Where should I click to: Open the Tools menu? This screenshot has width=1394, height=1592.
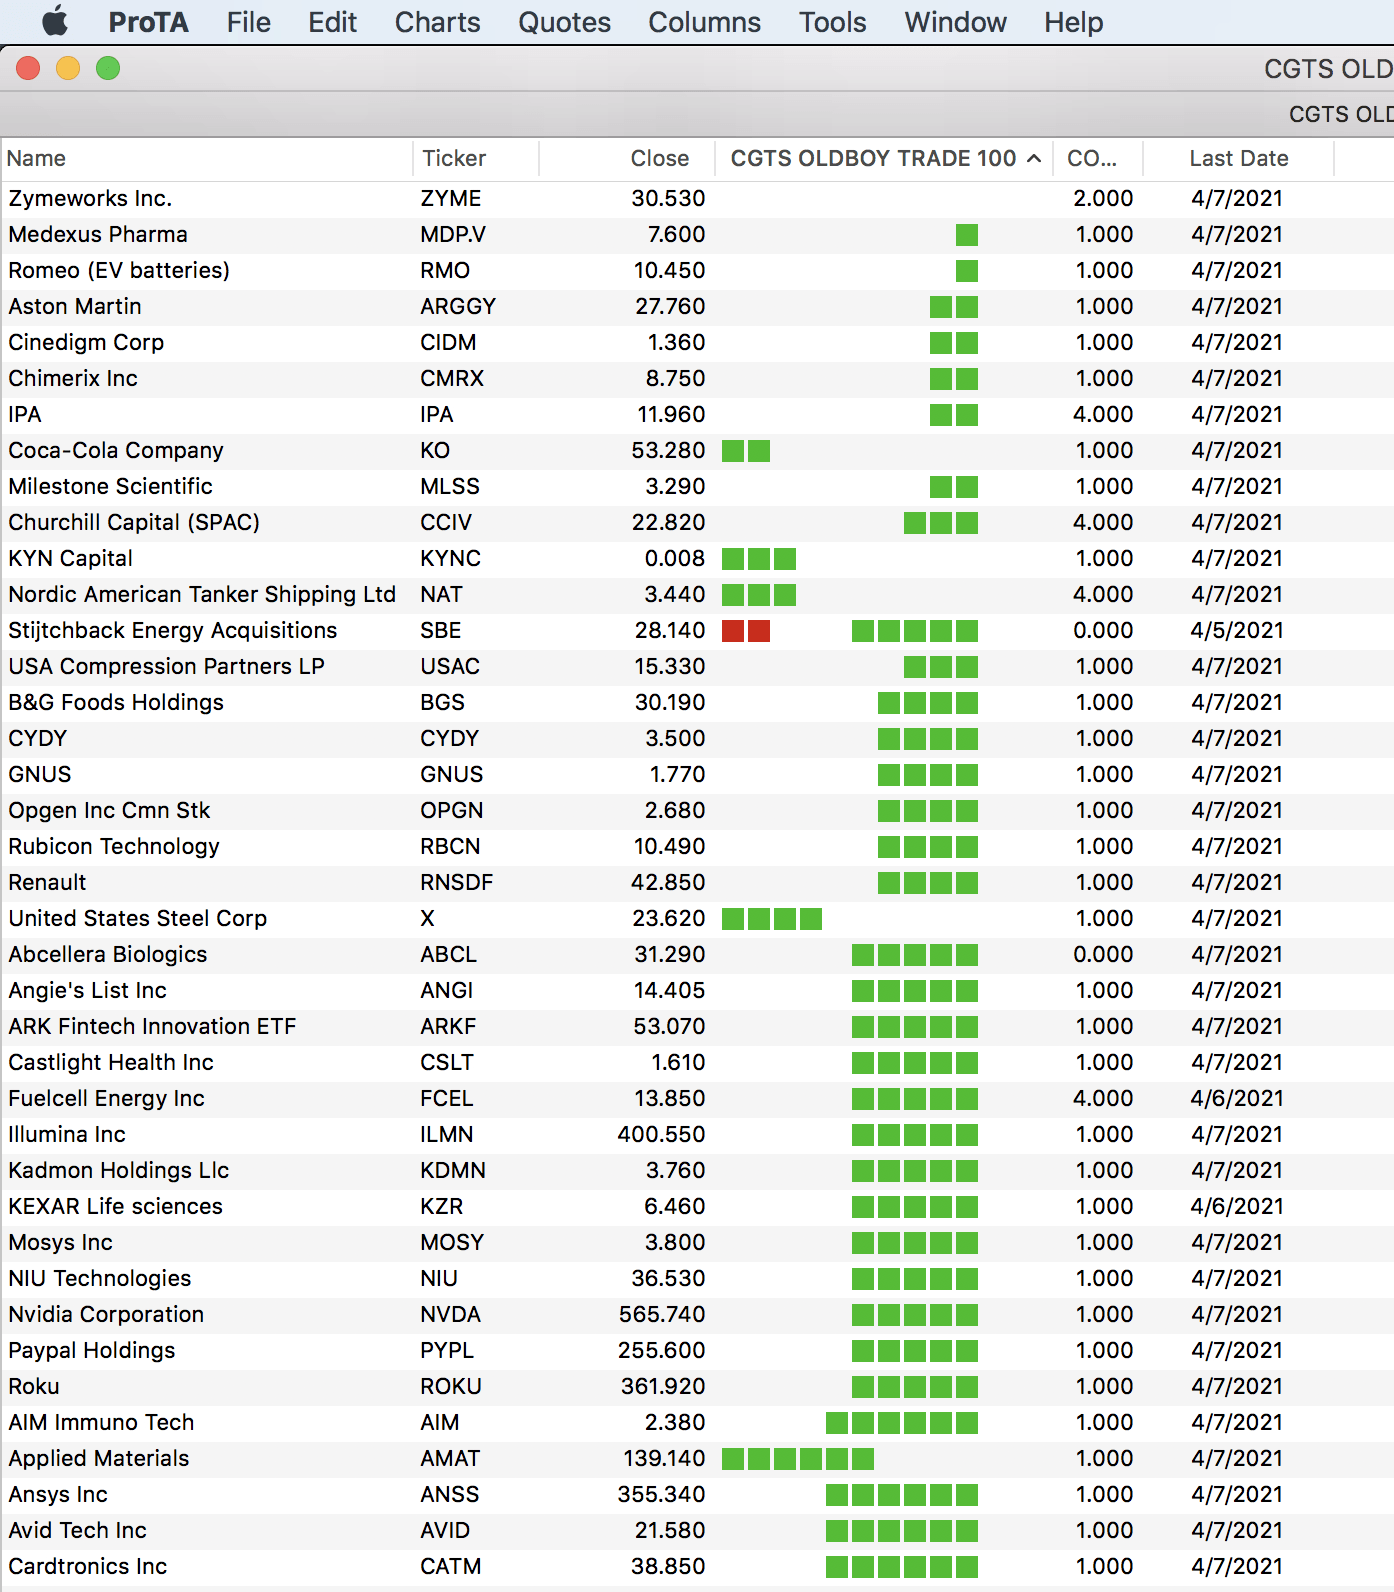(832, 22)
